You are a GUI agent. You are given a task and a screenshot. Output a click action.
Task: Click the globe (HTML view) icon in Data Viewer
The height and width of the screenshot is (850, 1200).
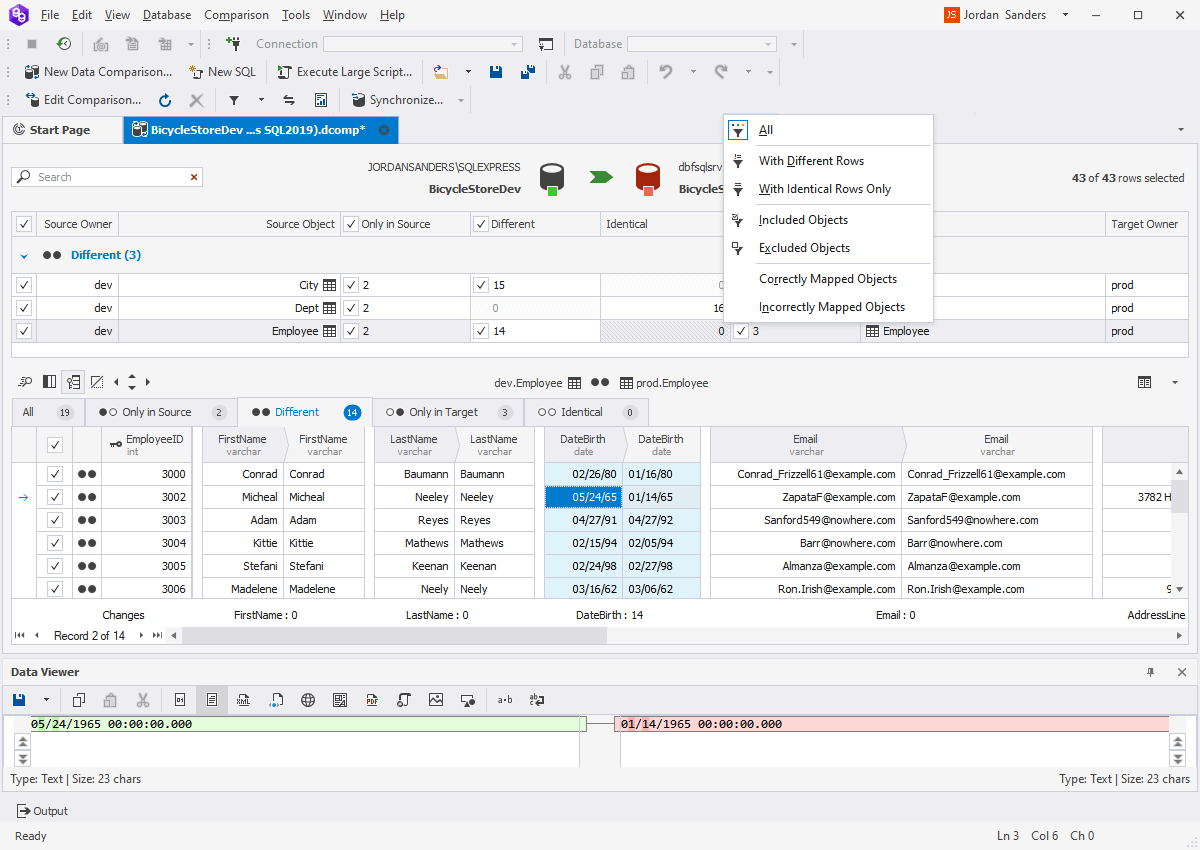point(308,700)
